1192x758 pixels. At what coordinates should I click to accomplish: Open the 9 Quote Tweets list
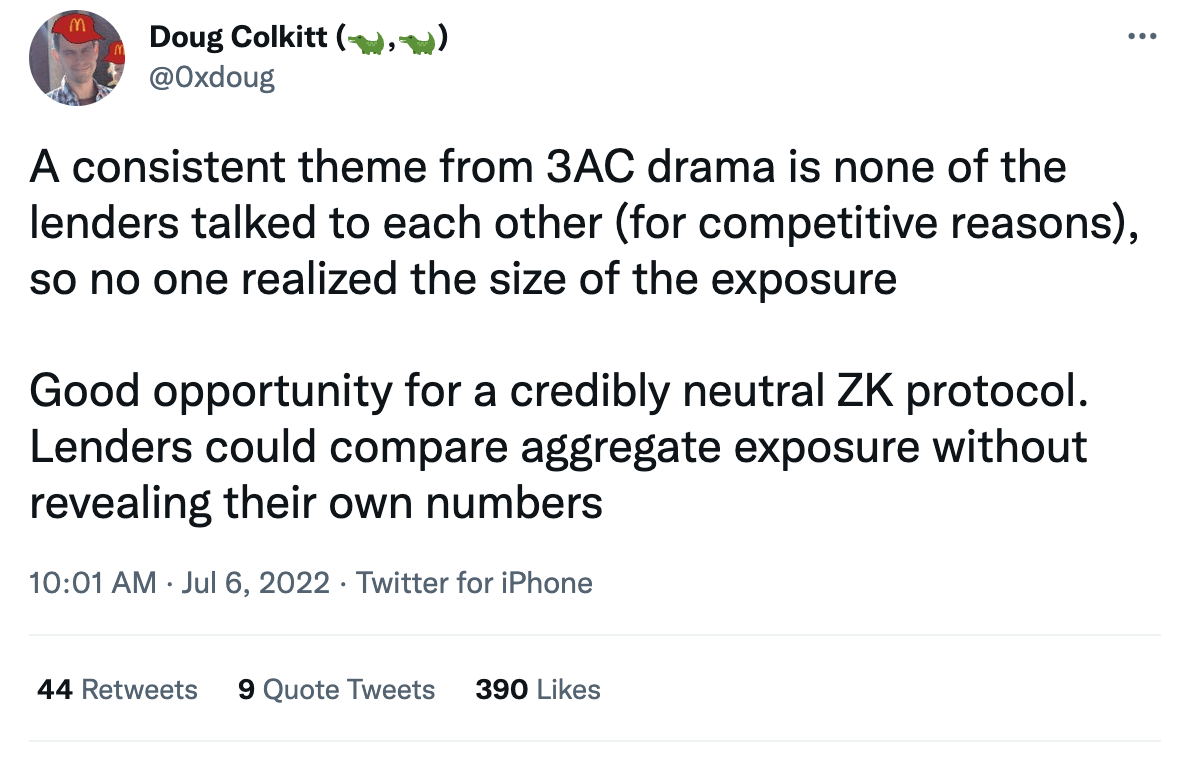pos(337,690)
